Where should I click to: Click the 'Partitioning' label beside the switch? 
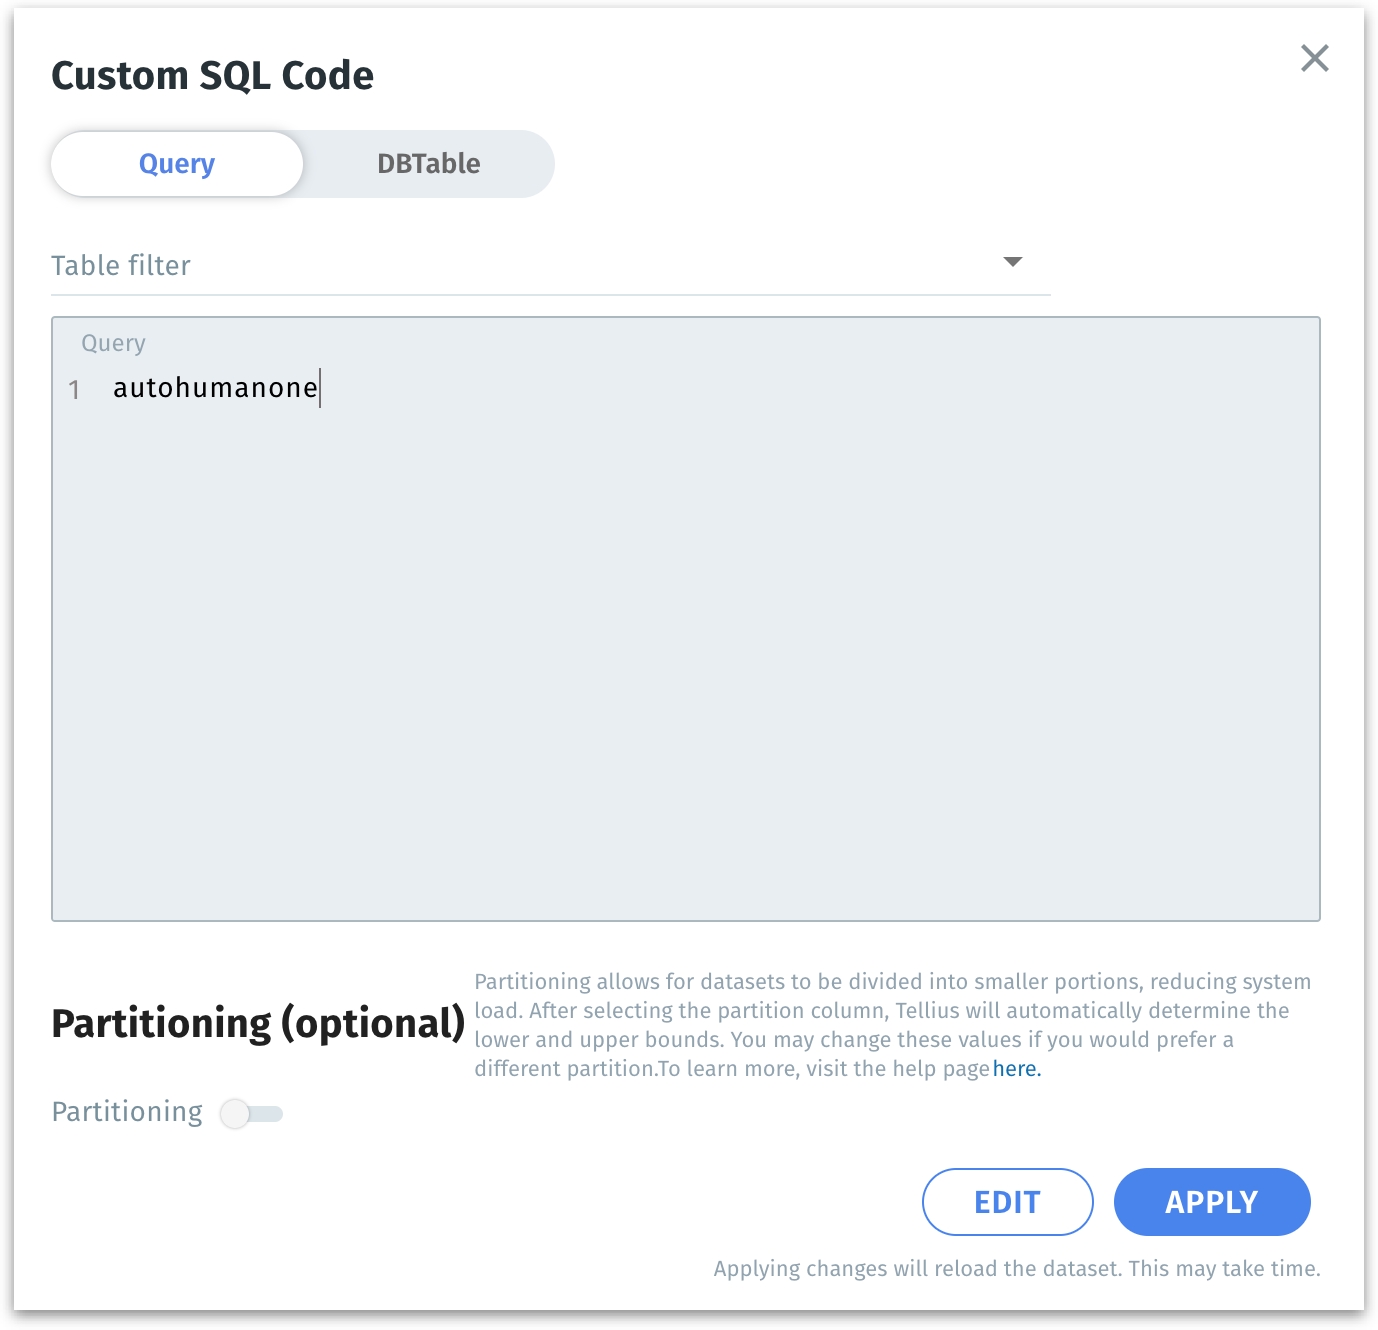point(127,1112)
